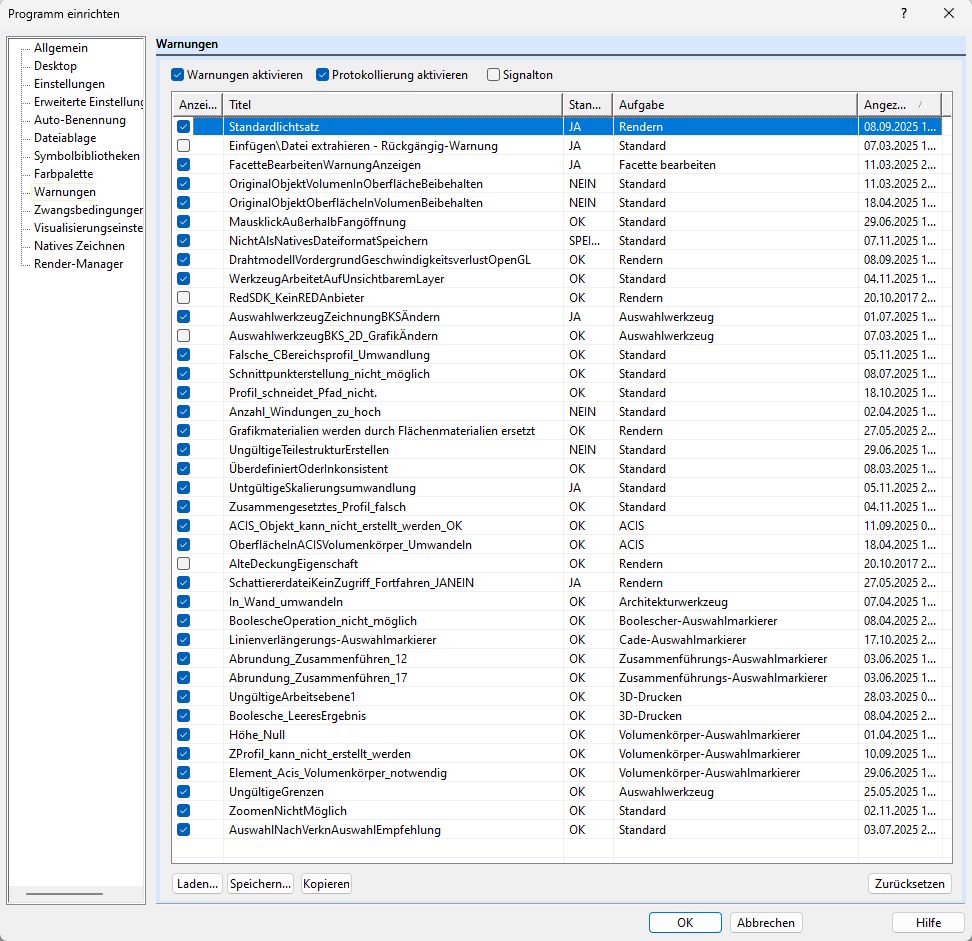This screenshot has width=972, height=941.
Task: Tick the RedSDK_KeinREDAnbieter row checkbox
Action: point(183,298)
